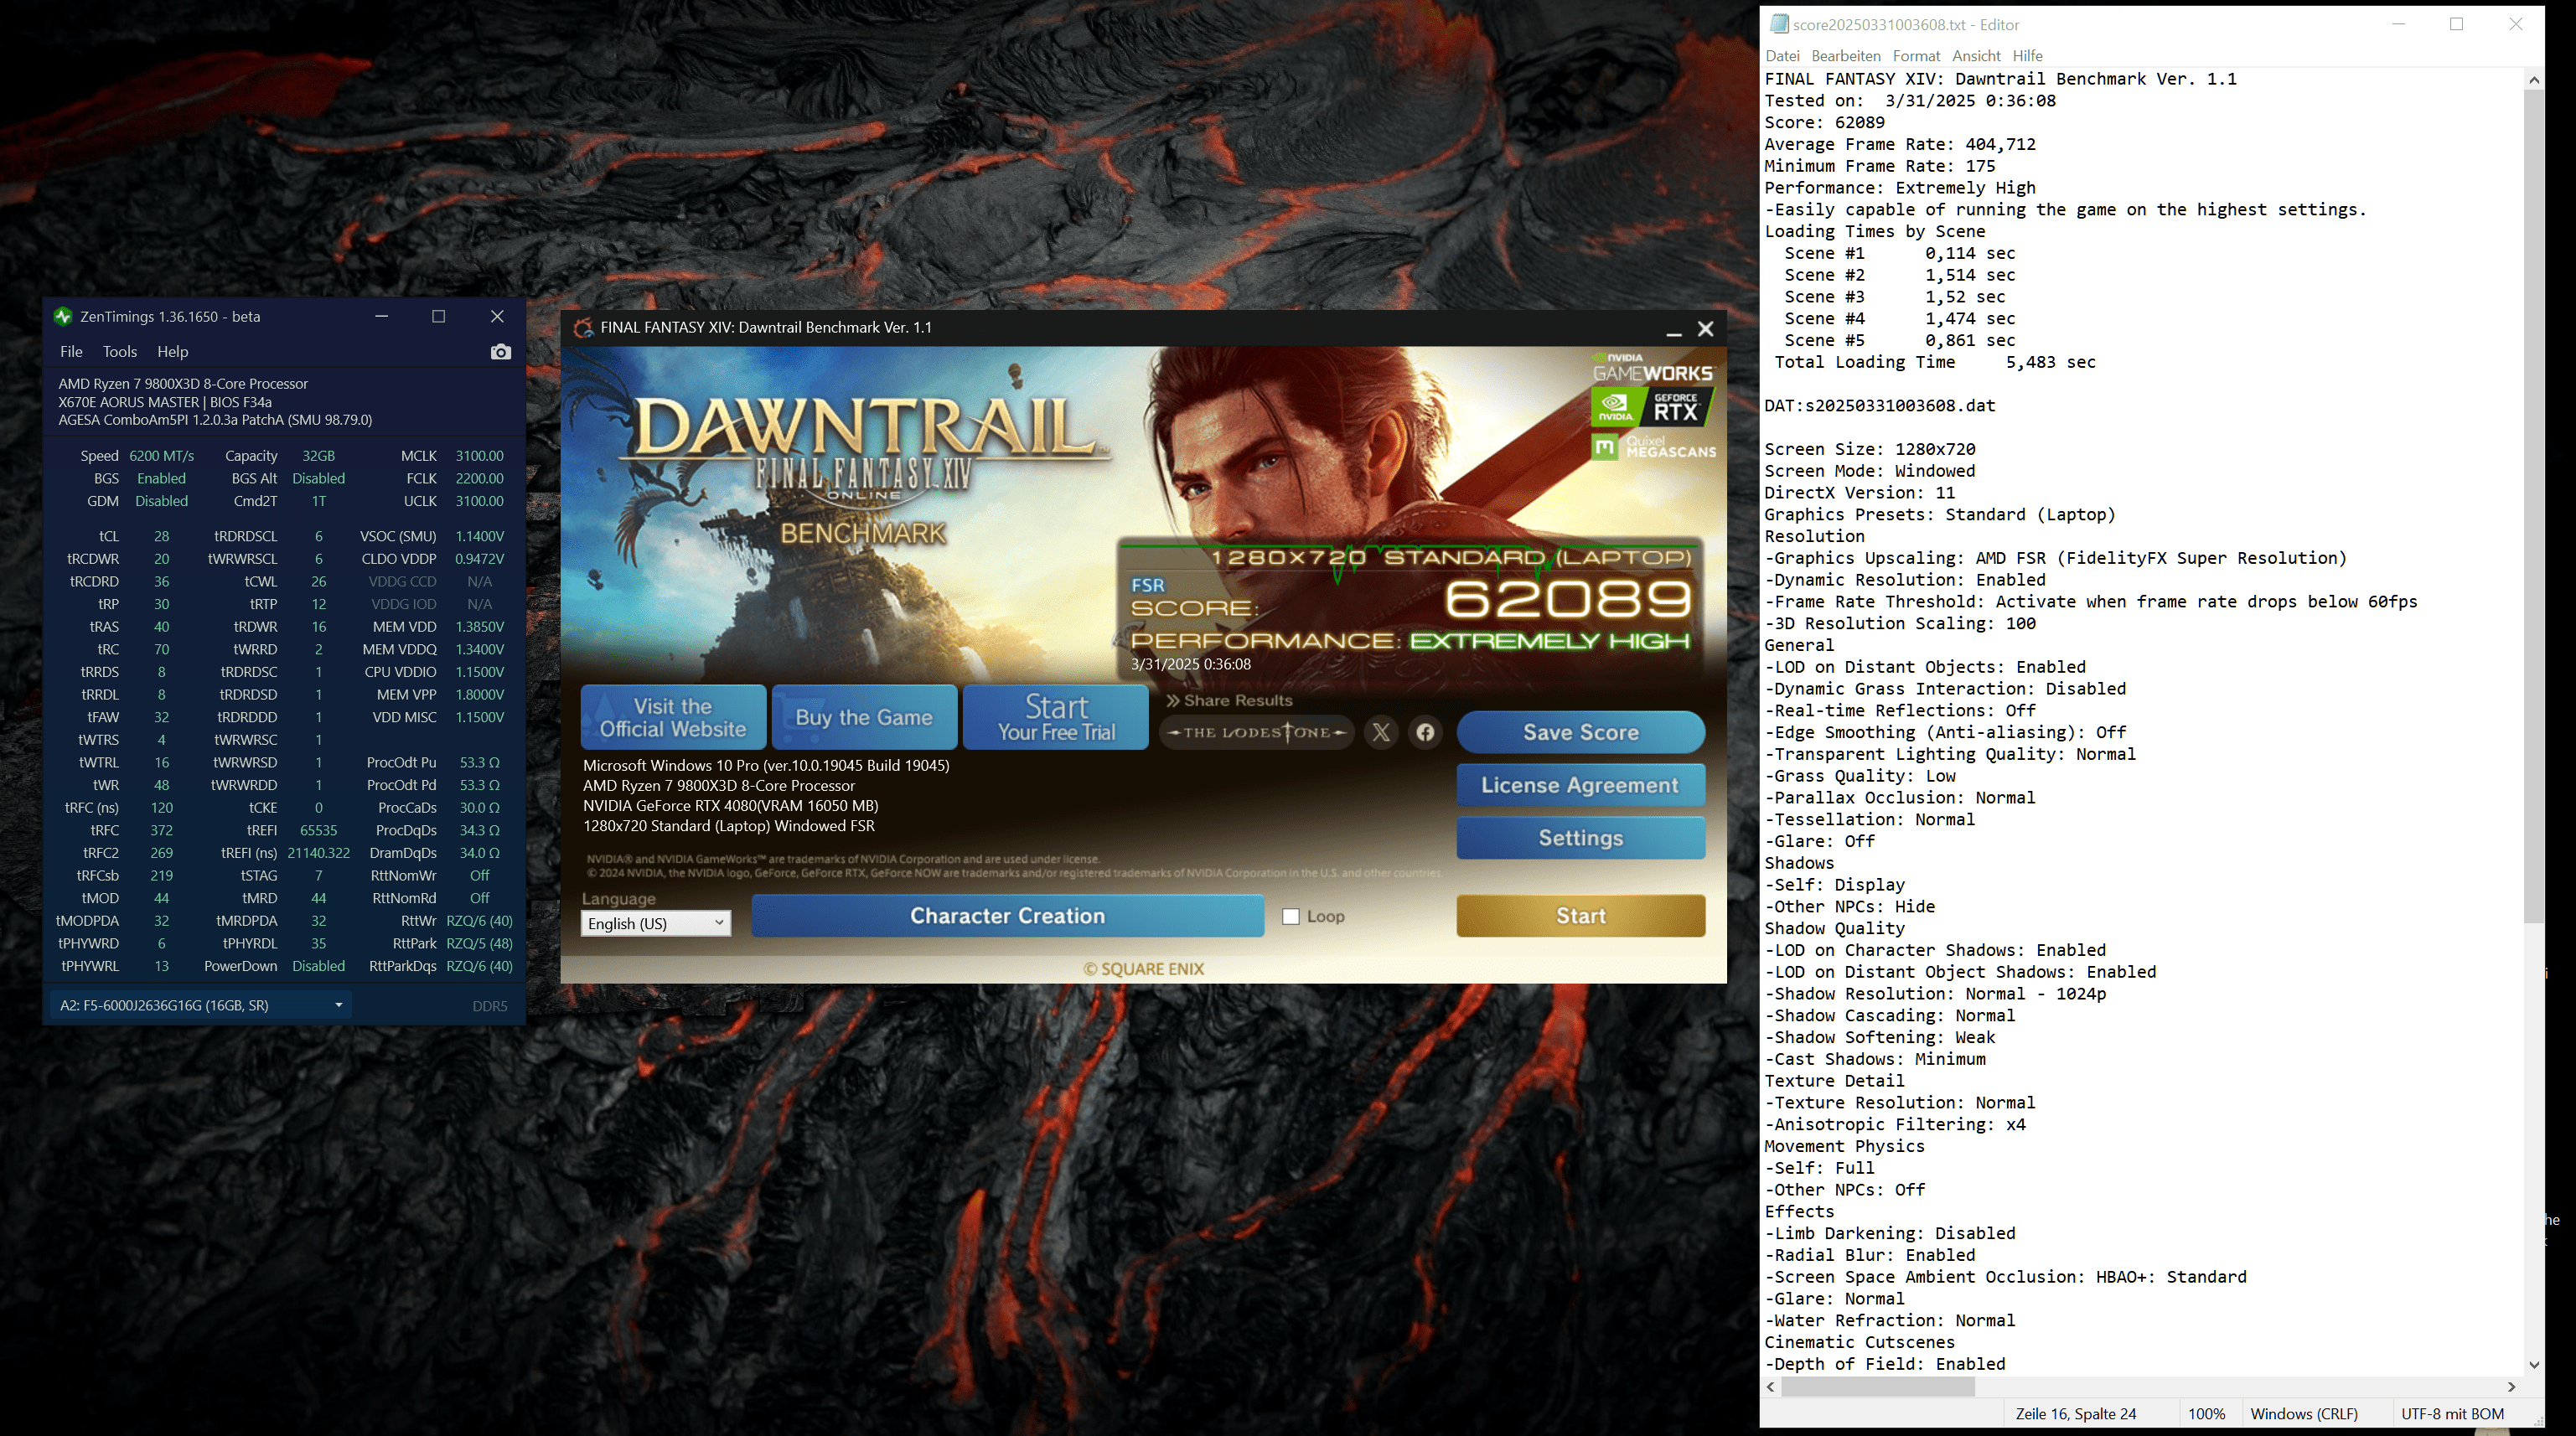Open Format menu in Editor
Viewport: 2576px width, 1436px height.
click(x=1916, y=56)
